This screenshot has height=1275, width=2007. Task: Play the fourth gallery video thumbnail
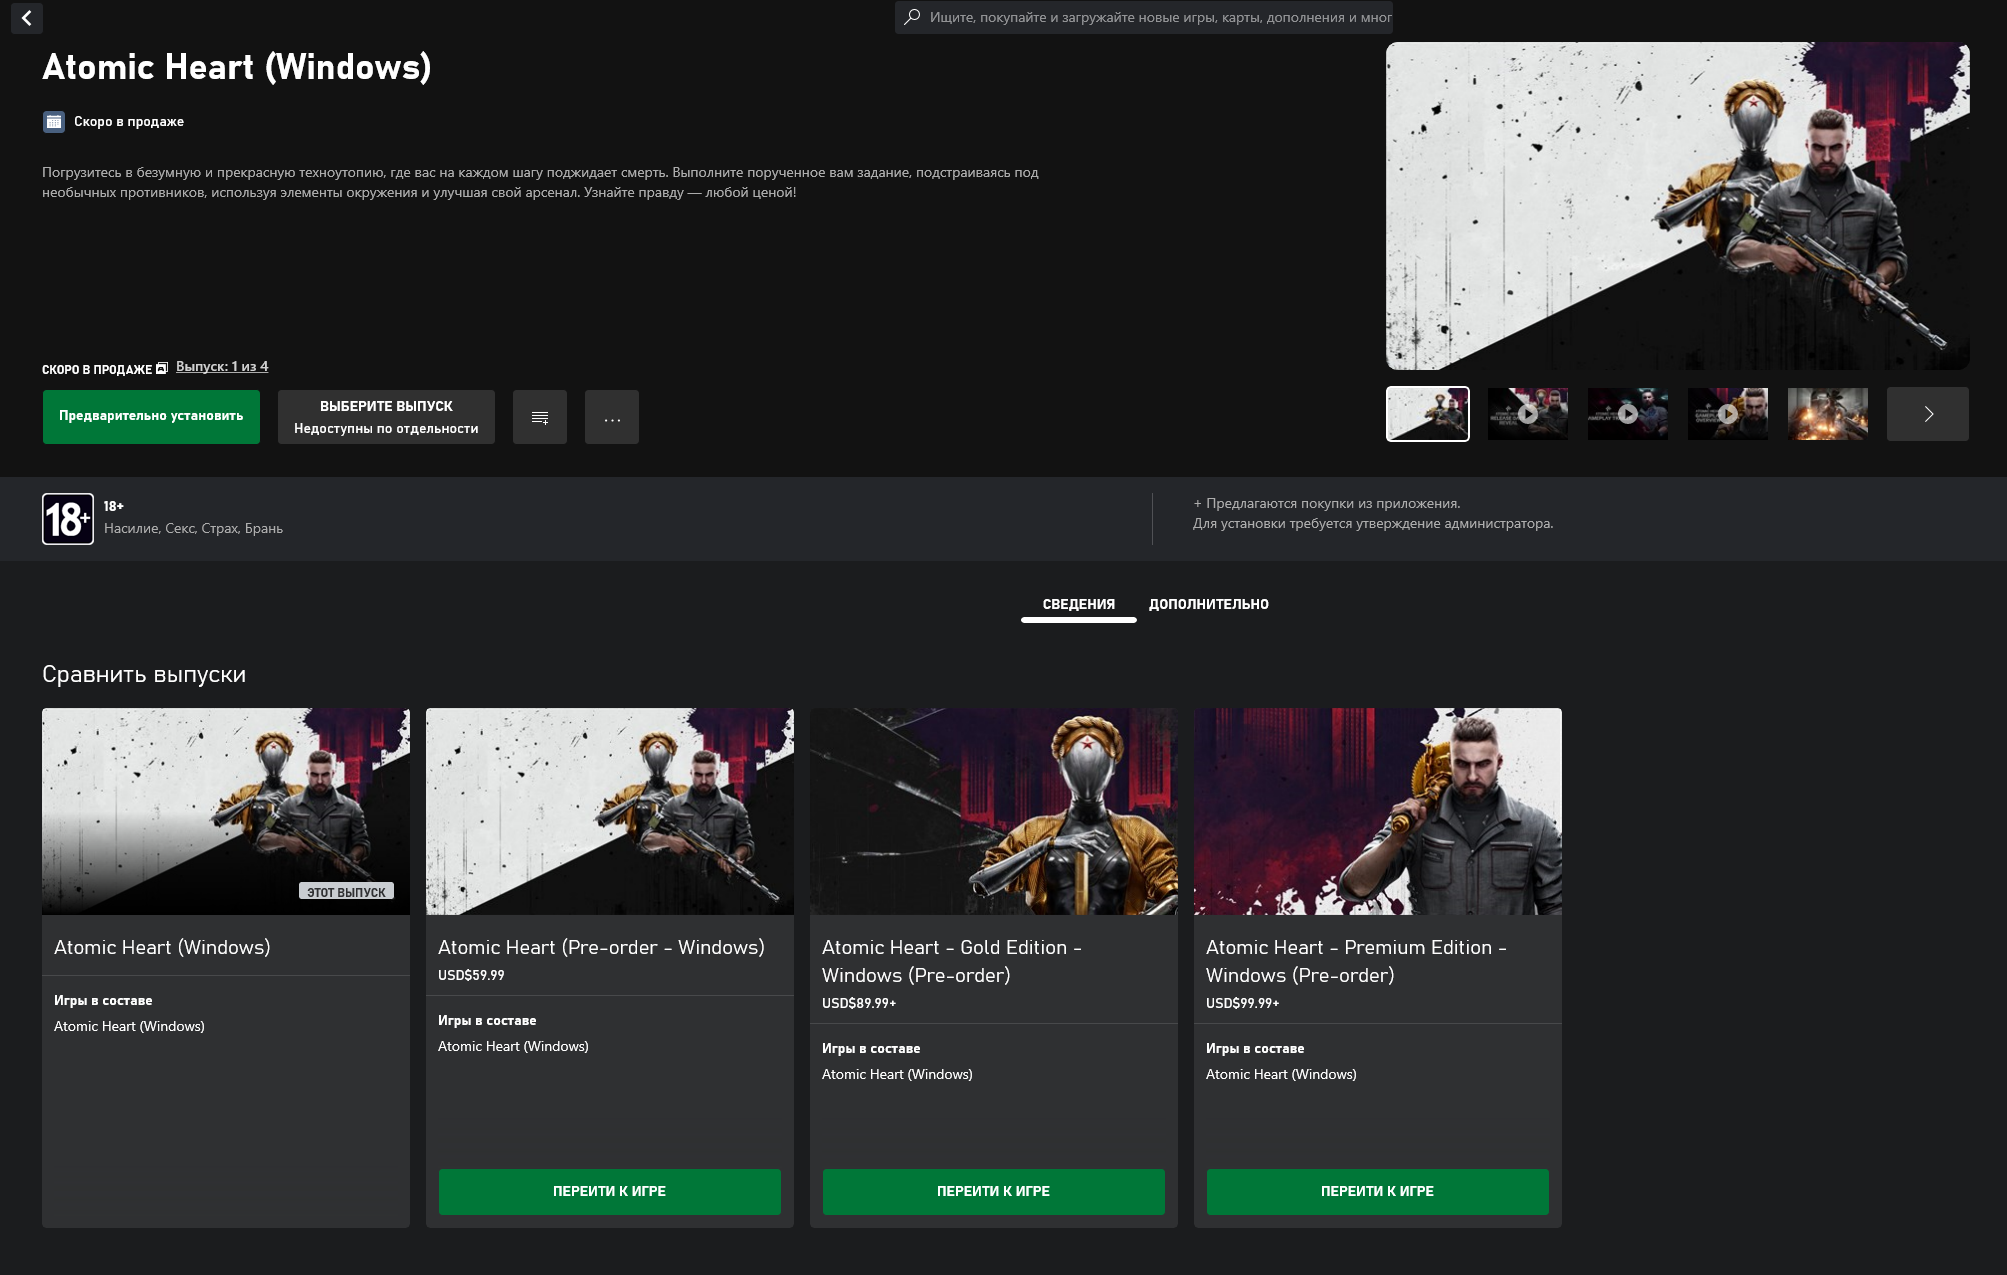1727,414
